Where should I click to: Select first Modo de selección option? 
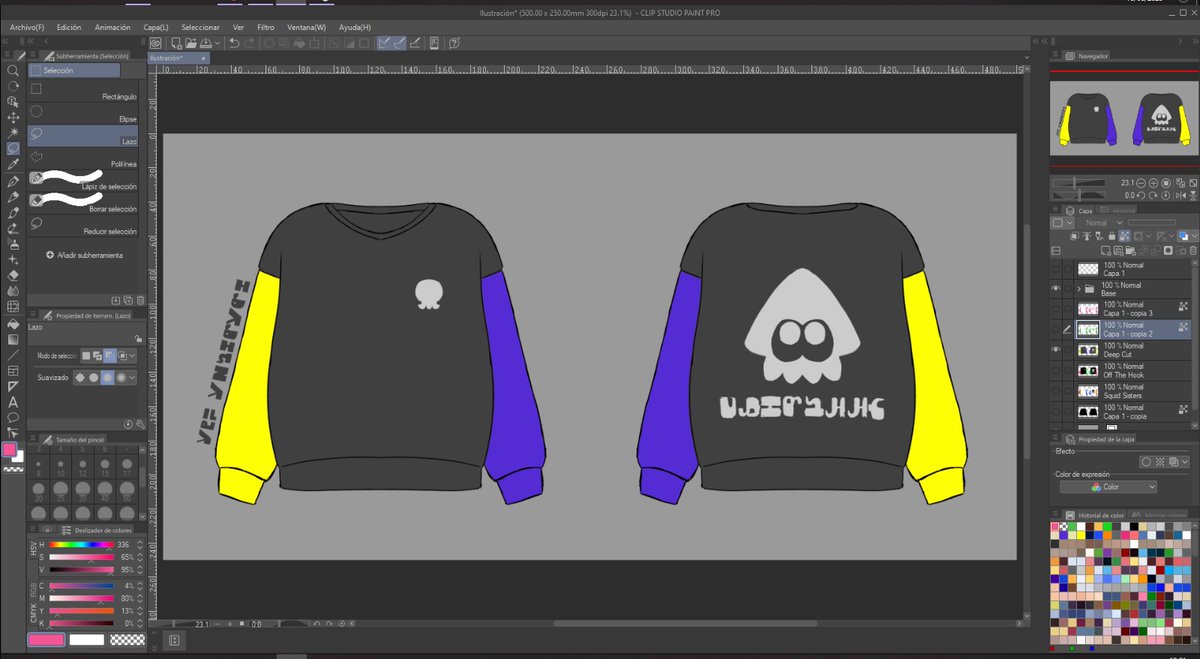point(87,355)
